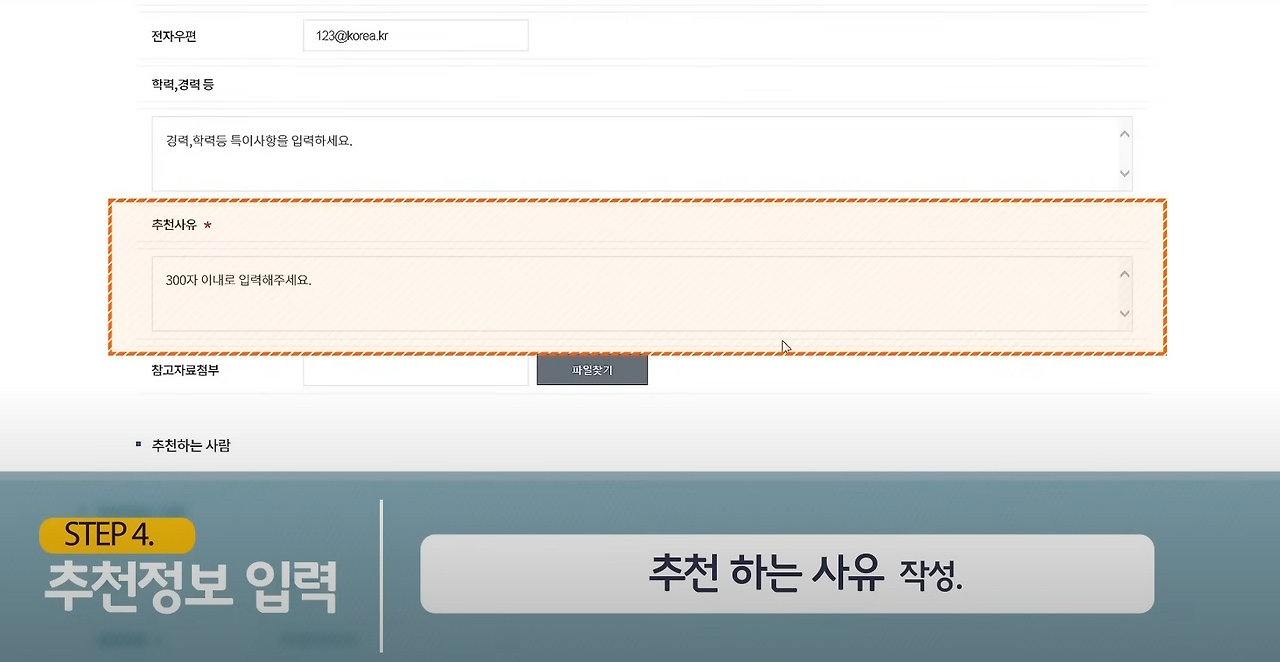The image size is (1280, 662).
Task: Click the STEP 4 badge
Action: 116,534
